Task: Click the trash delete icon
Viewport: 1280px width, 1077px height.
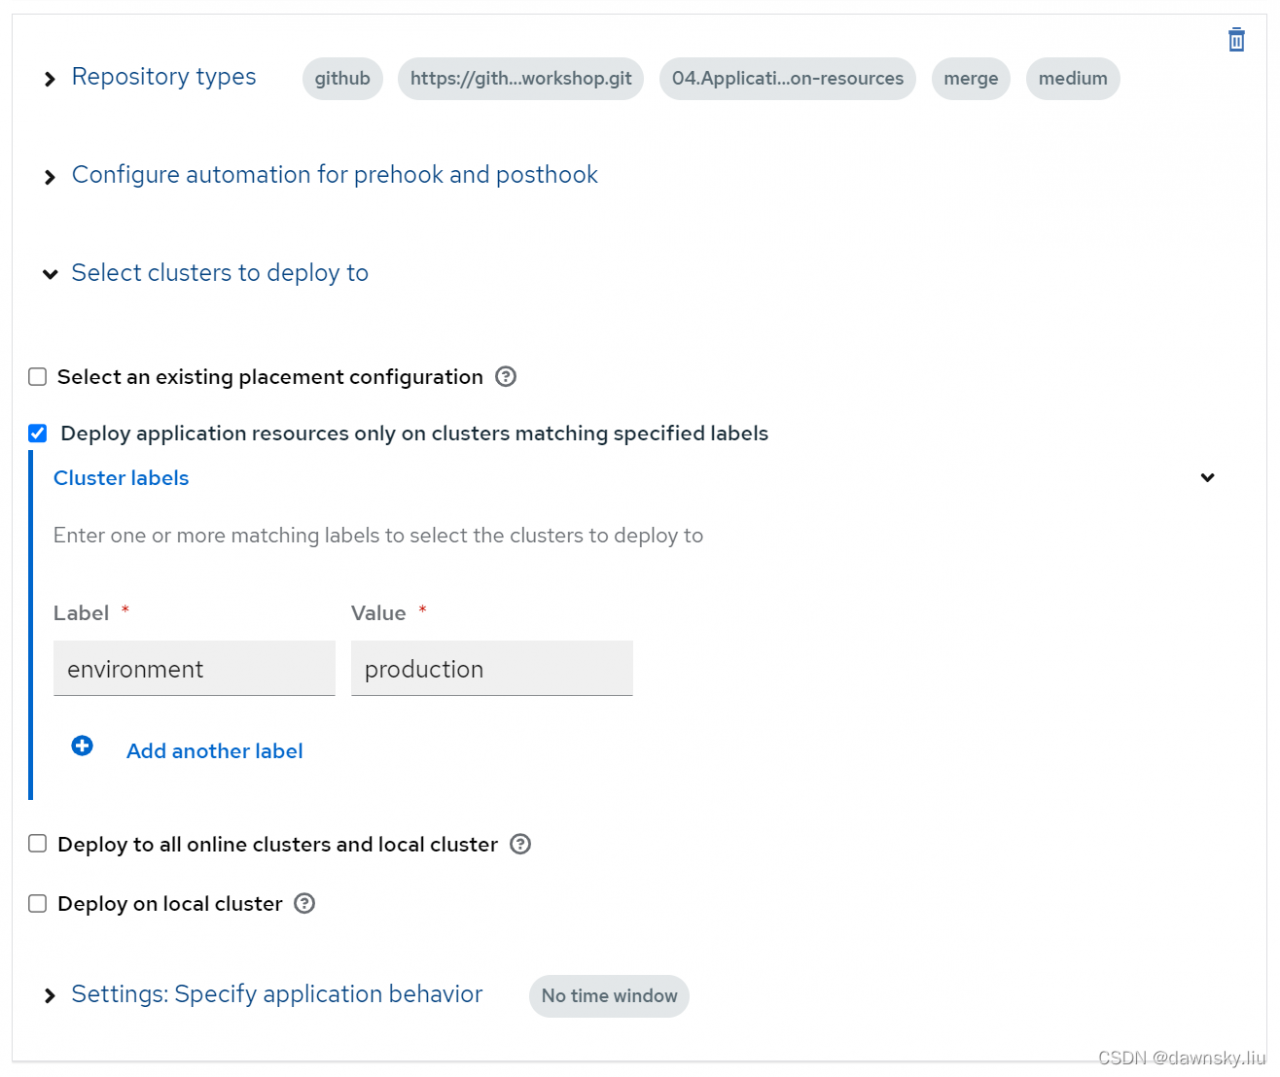Action: 1236,40
